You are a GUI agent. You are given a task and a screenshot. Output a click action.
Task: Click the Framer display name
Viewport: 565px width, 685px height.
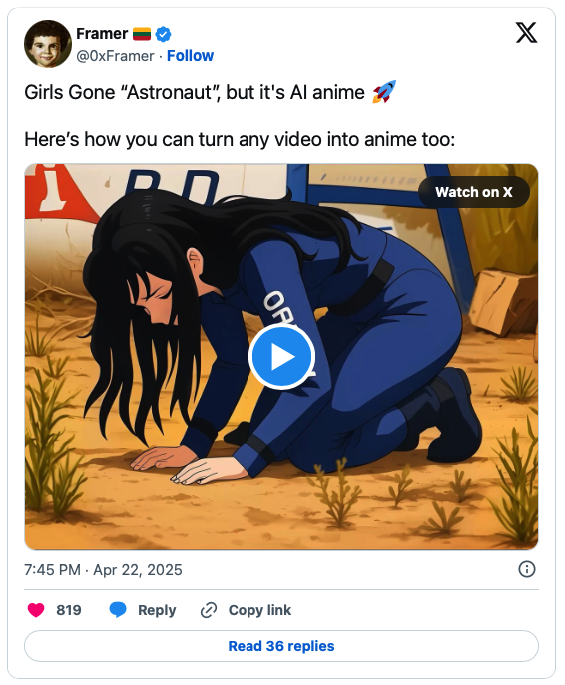pyautogui.click(x=102, y=34)
